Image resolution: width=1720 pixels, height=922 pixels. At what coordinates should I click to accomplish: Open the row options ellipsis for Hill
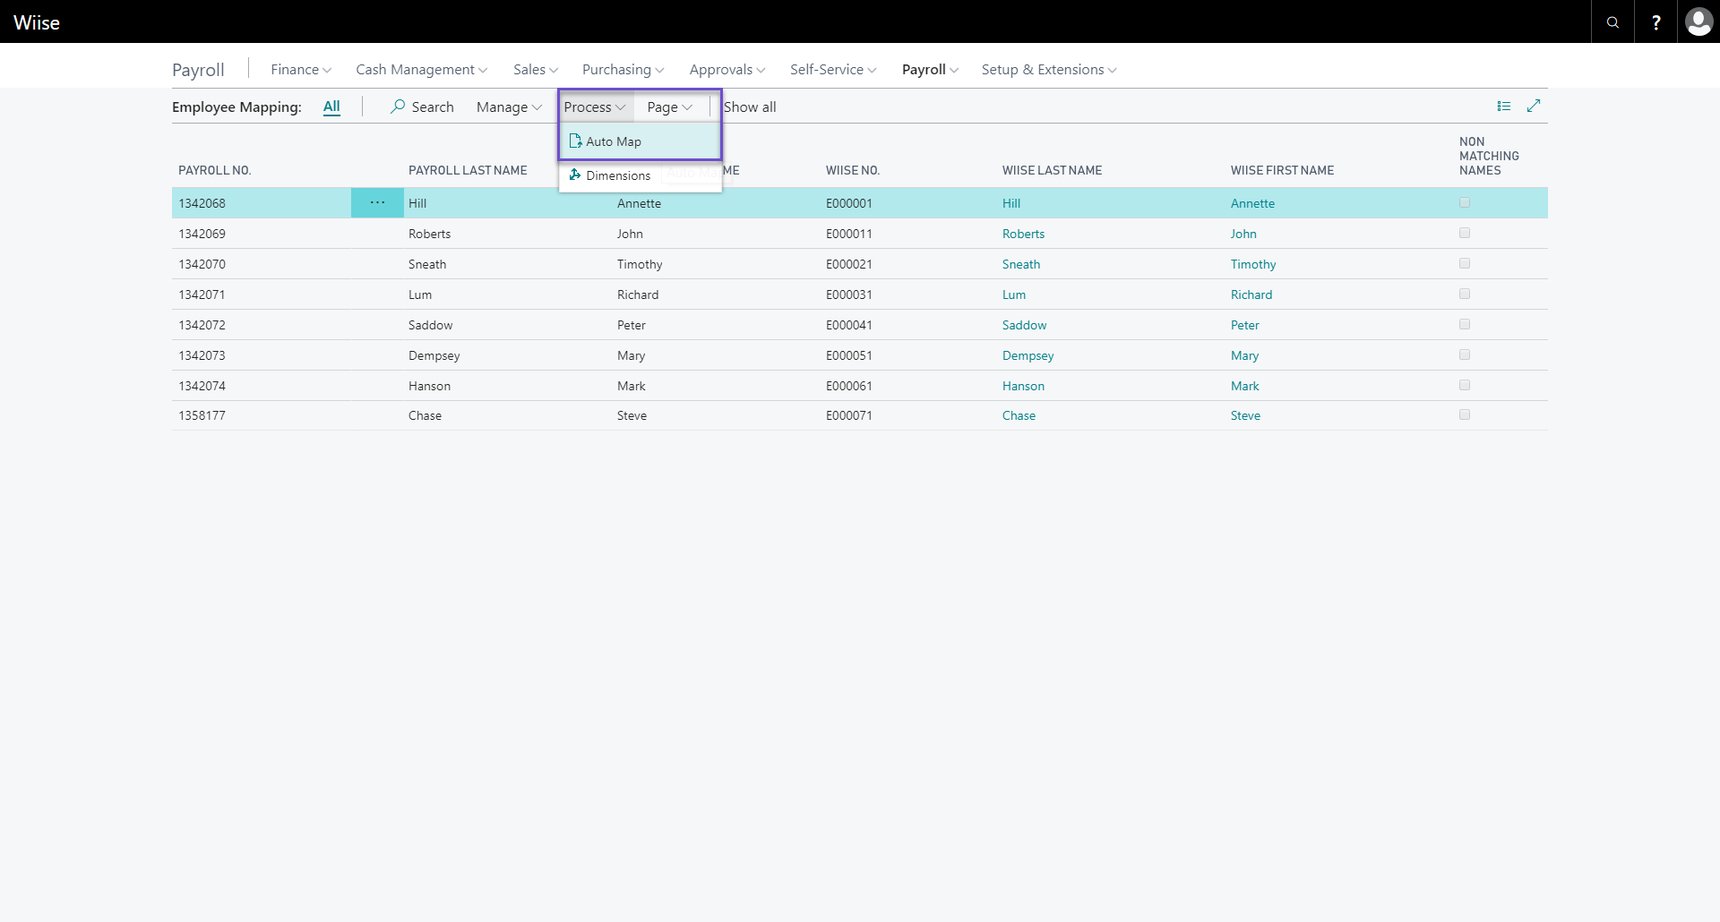(377, 202)
